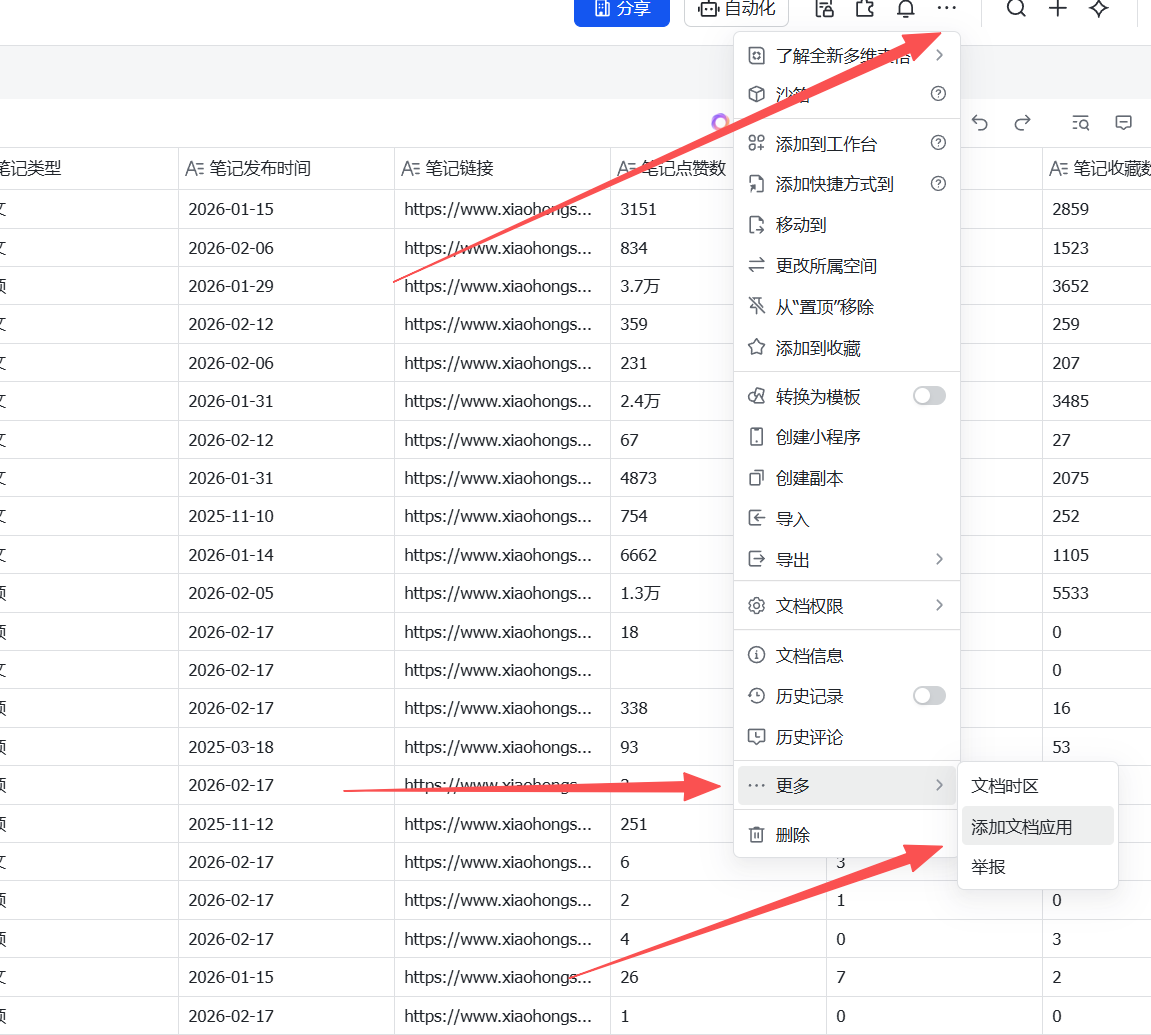Open the extension puzzle icon

[x=865, y=9]
